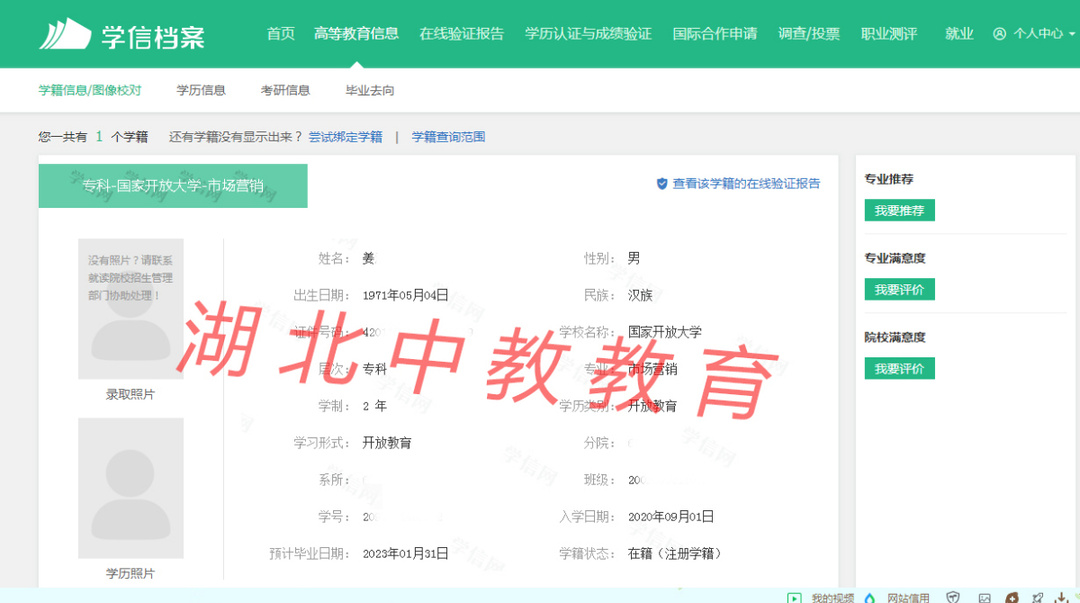Image resolution: width=1080 pixels, height=603 pixels.
Task: Open the 个人中心 user account icon
Action: pos(999,34)
